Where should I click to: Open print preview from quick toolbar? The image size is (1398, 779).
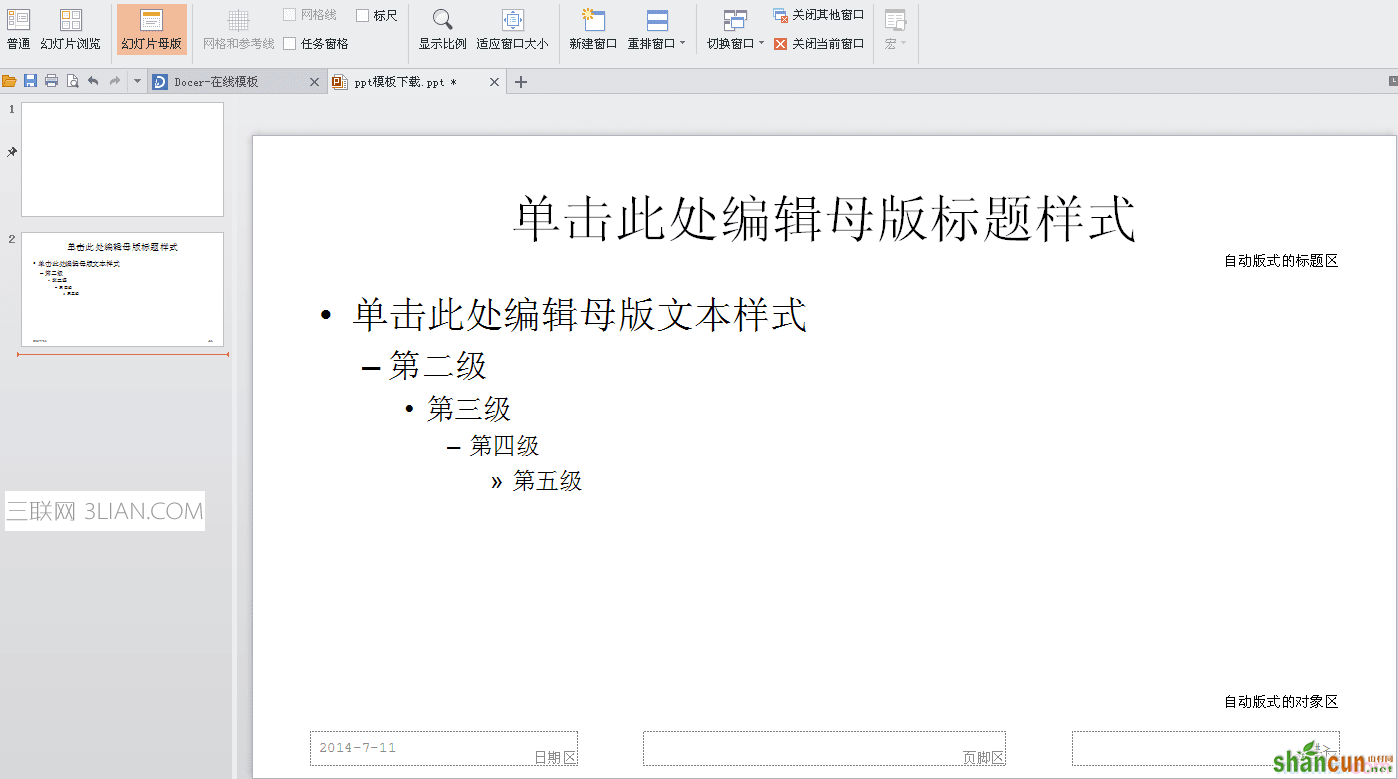(72, 81)
